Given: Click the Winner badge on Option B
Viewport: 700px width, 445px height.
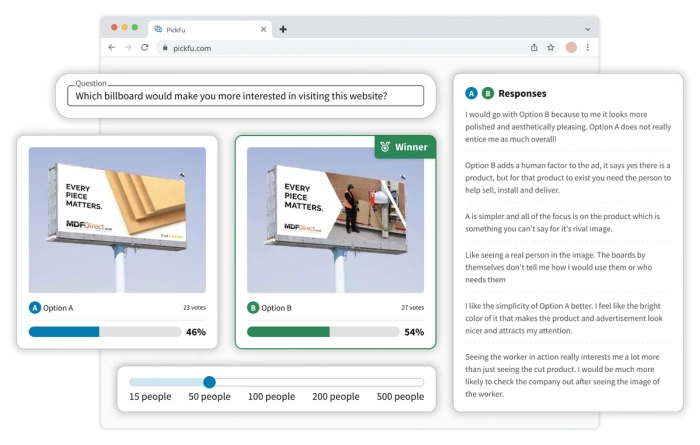Looking at the screenshot, I should point(405,147).
